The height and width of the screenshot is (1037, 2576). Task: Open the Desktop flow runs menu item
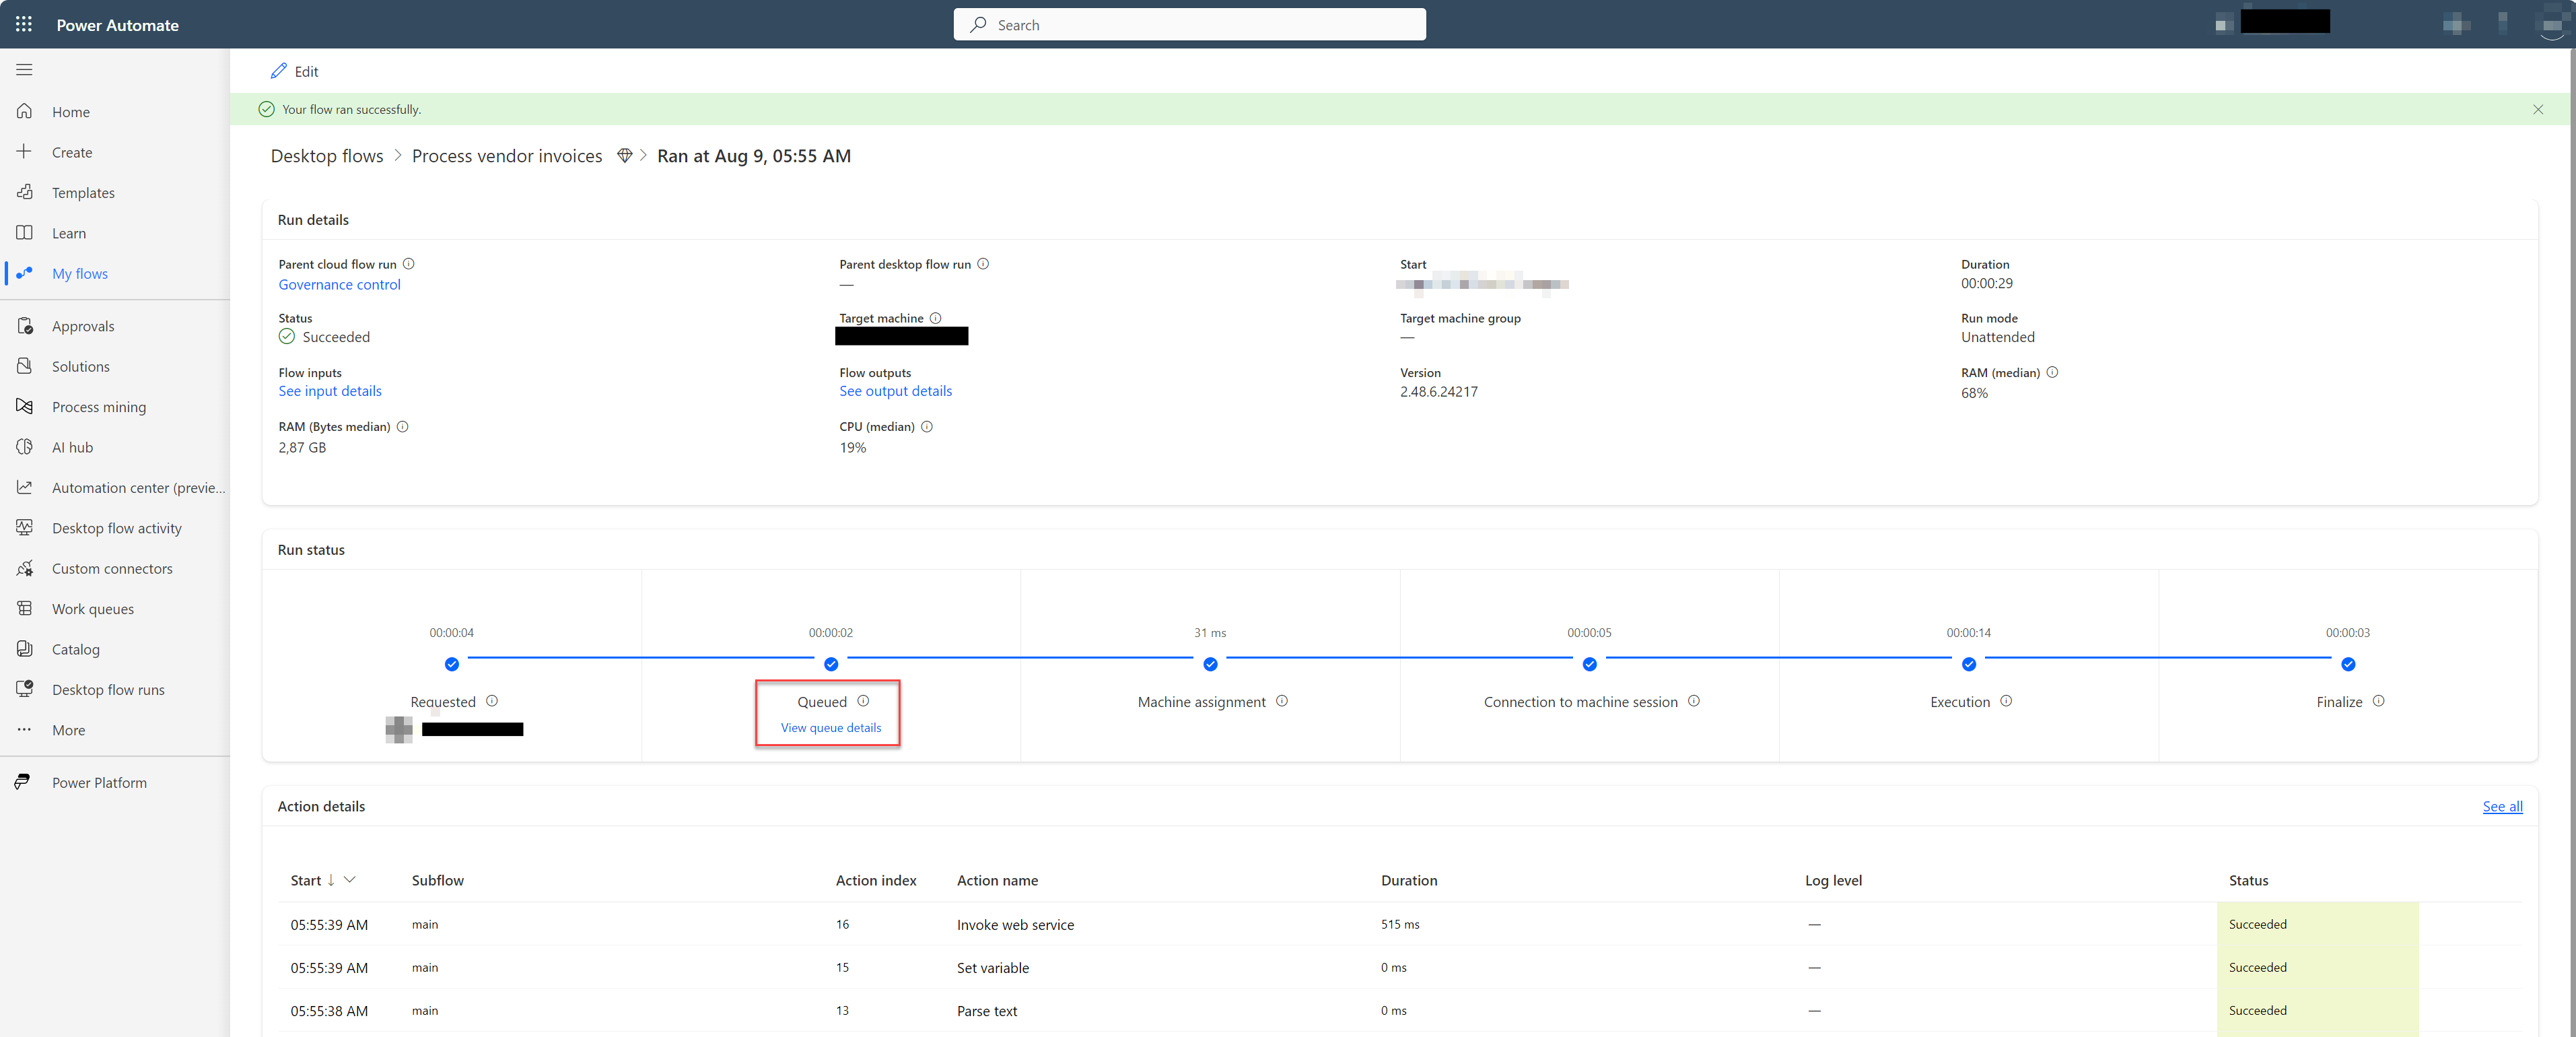coord(107,689)
